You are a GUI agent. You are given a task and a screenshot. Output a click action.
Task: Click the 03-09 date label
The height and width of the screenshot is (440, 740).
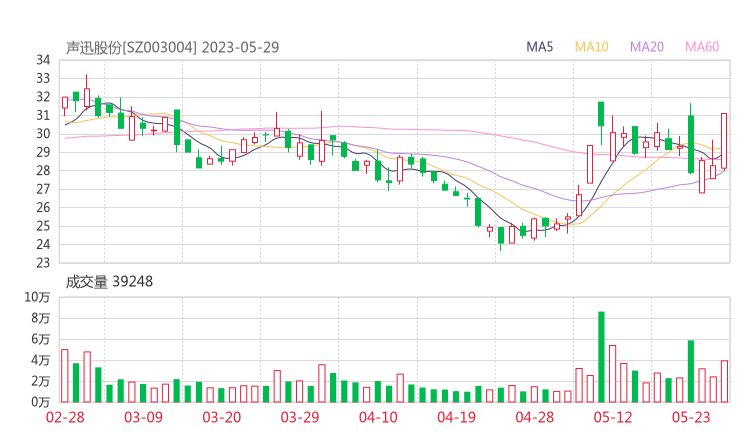143,417
